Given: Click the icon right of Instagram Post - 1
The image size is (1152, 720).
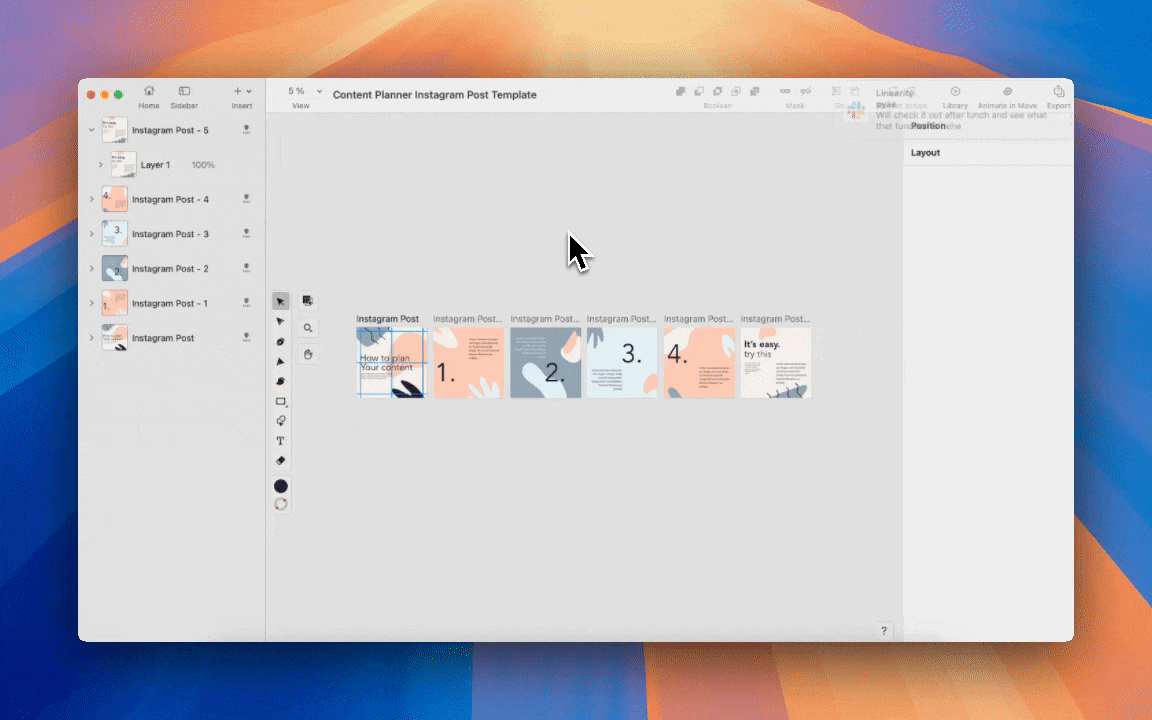Looking at the screenshot, I should [246, 302].
